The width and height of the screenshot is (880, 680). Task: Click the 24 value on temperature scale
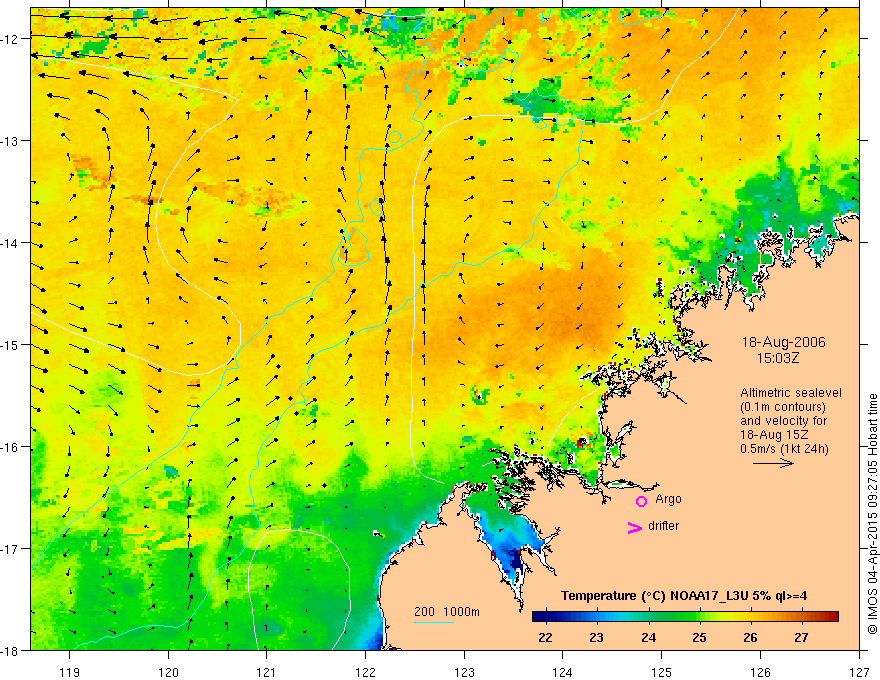[648, 637]
